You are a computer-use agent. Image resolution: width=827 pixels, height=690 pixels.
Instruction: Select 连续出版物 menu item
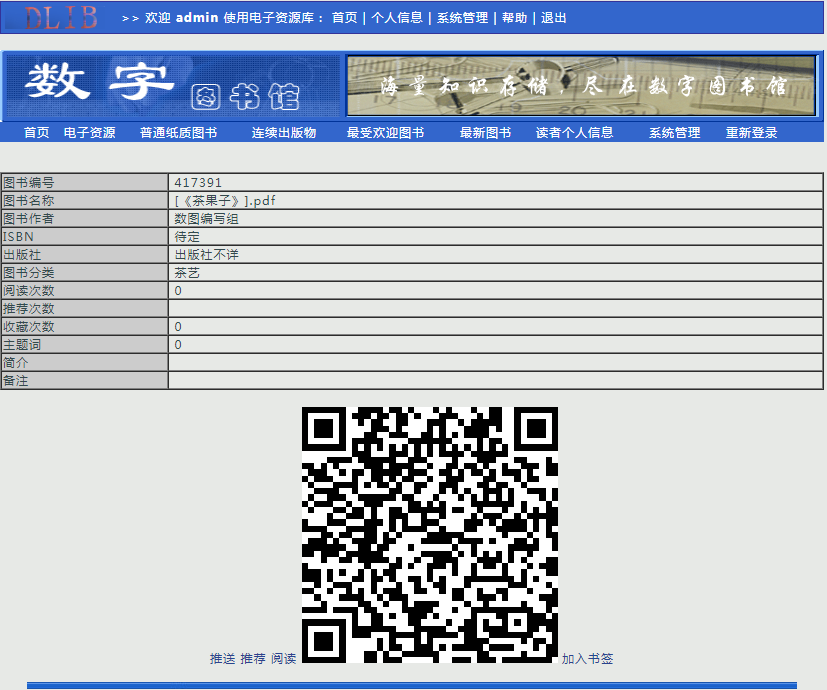click(284, 133)
